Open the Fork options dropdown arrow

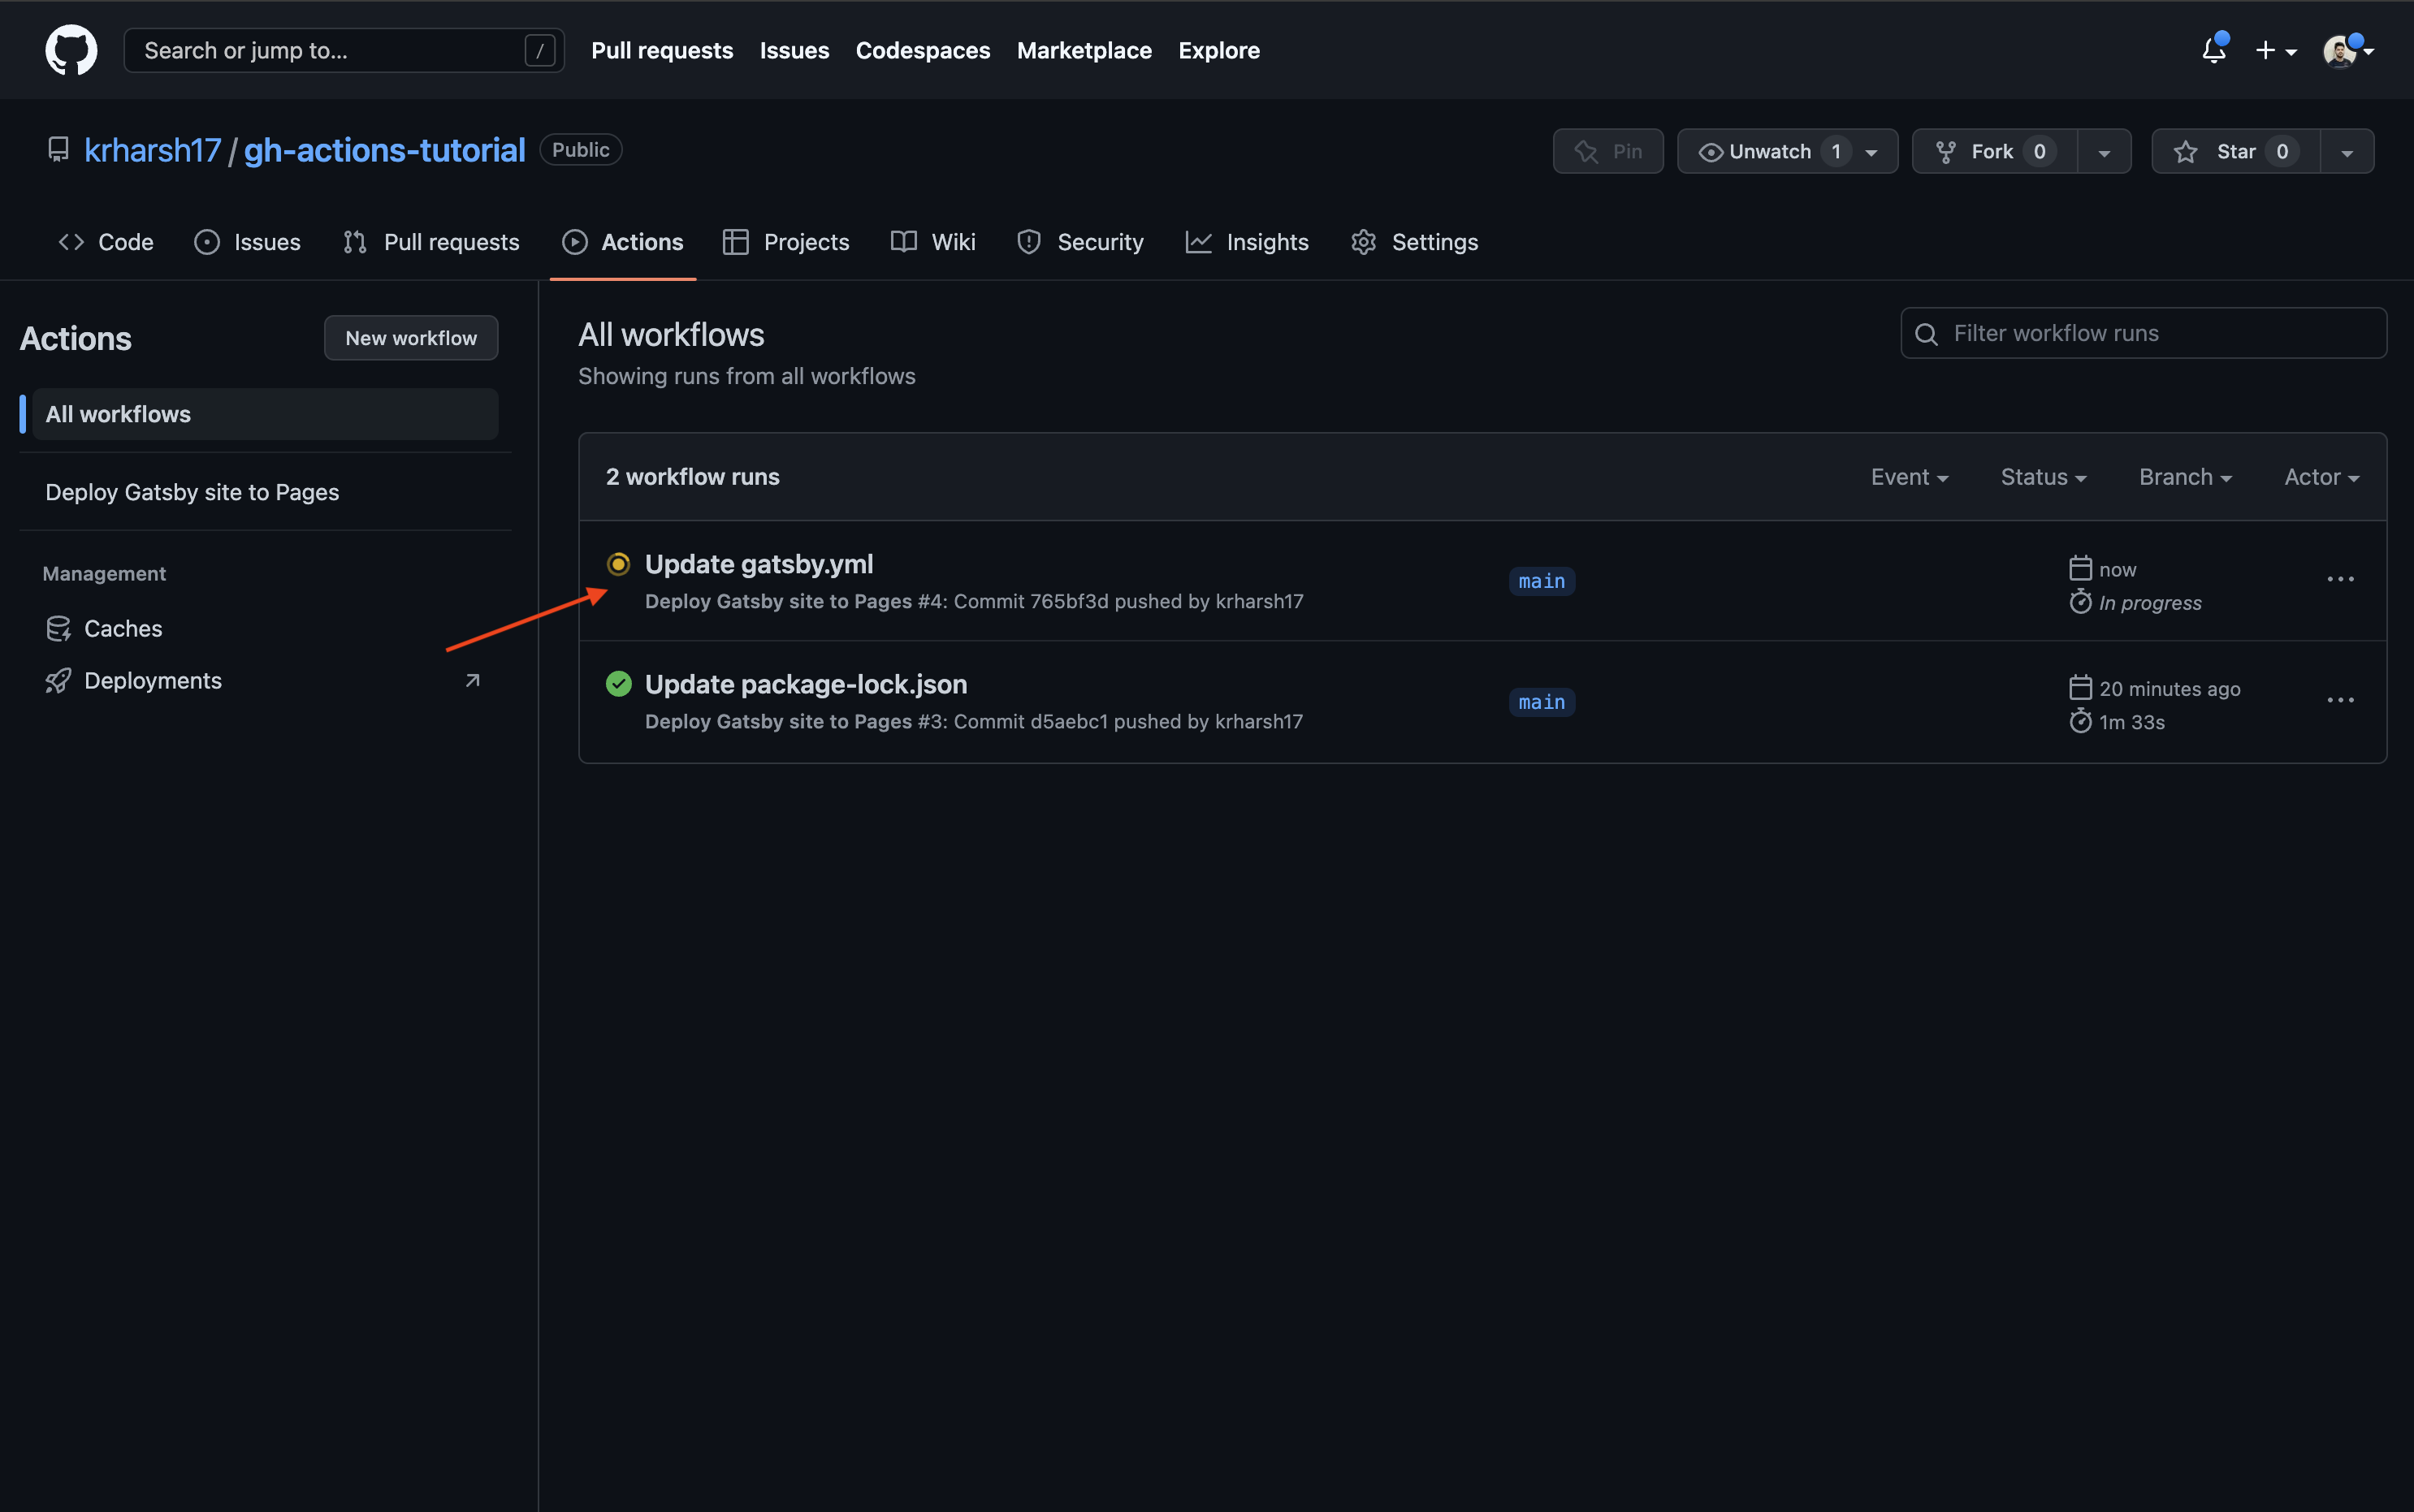pos(2103,152)
